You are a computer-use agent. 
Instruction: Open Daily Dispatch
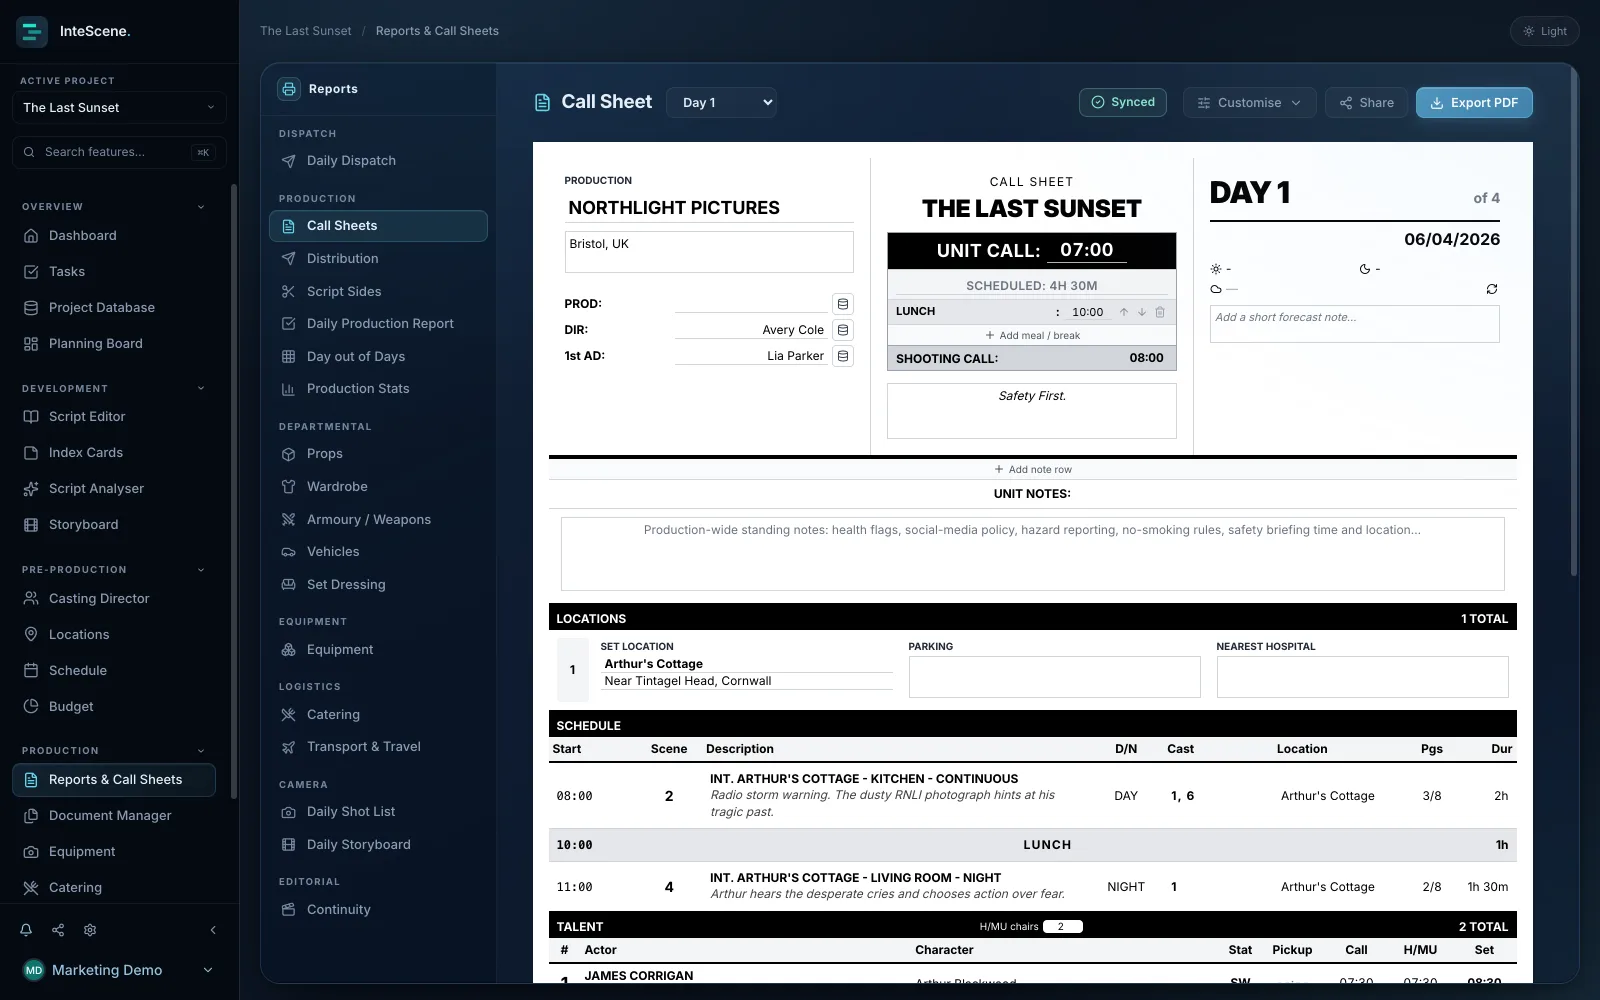(378, 161)
